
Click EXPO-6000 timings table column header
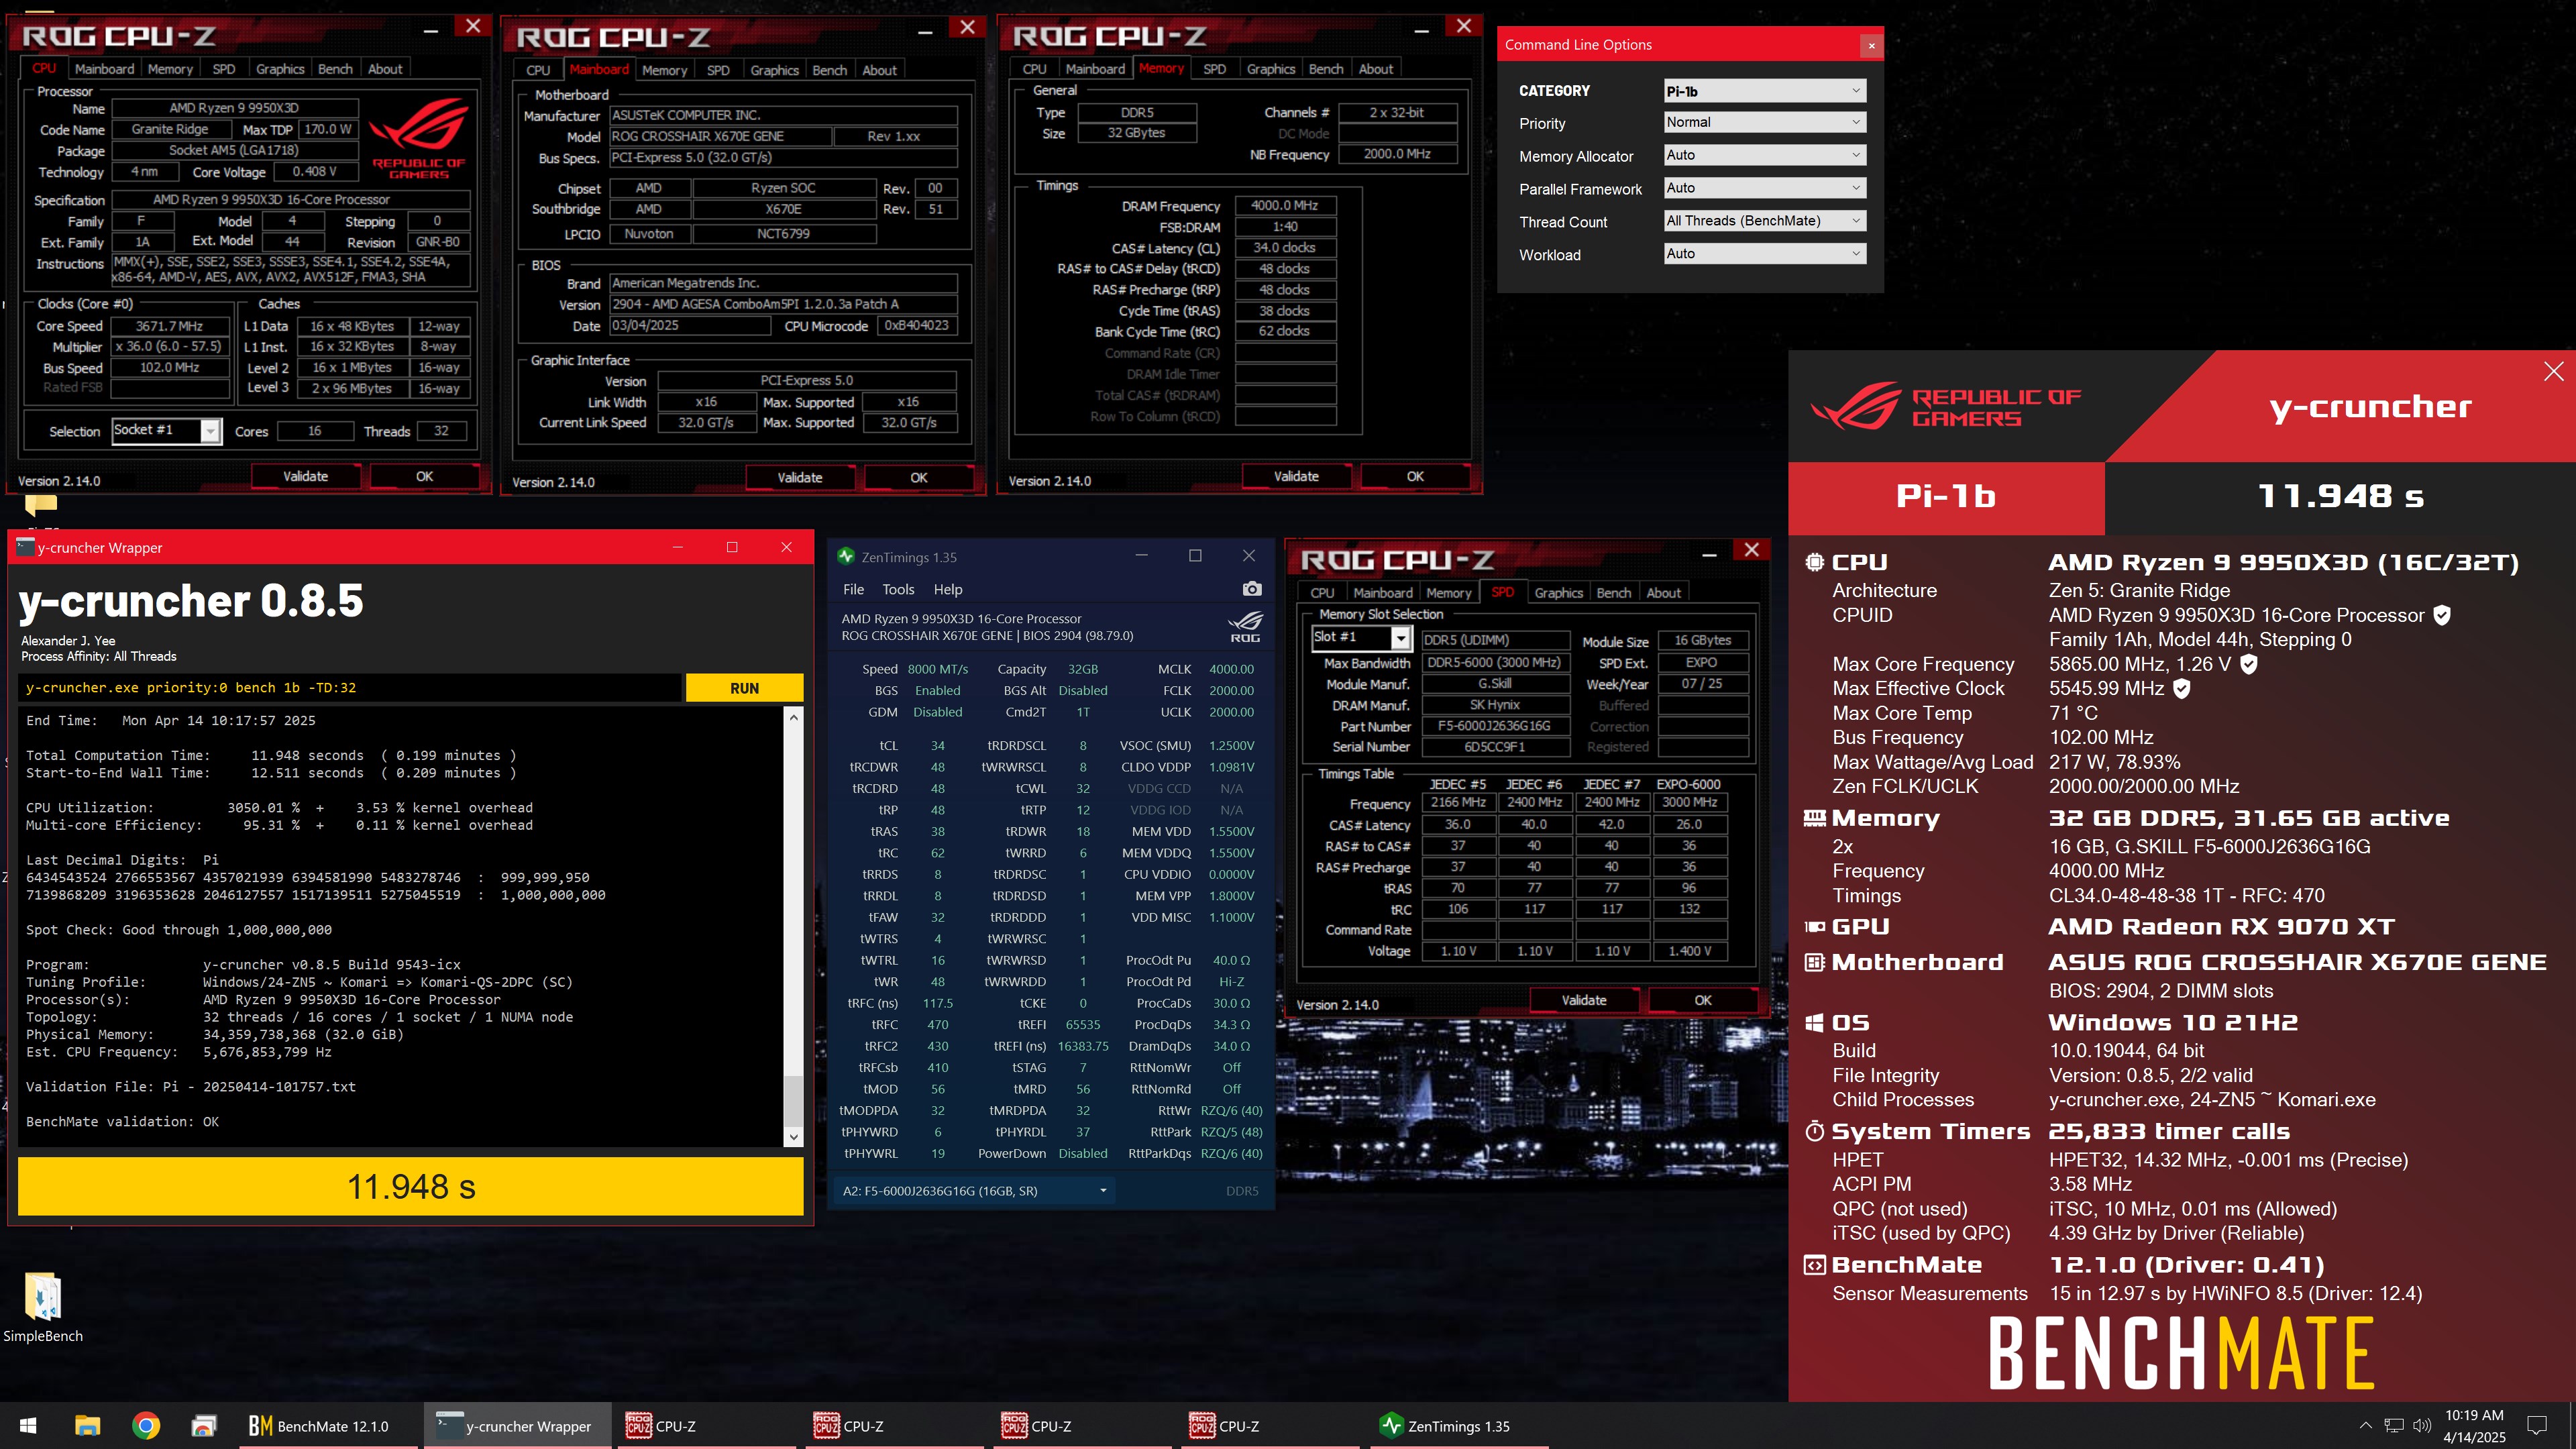1688,784
